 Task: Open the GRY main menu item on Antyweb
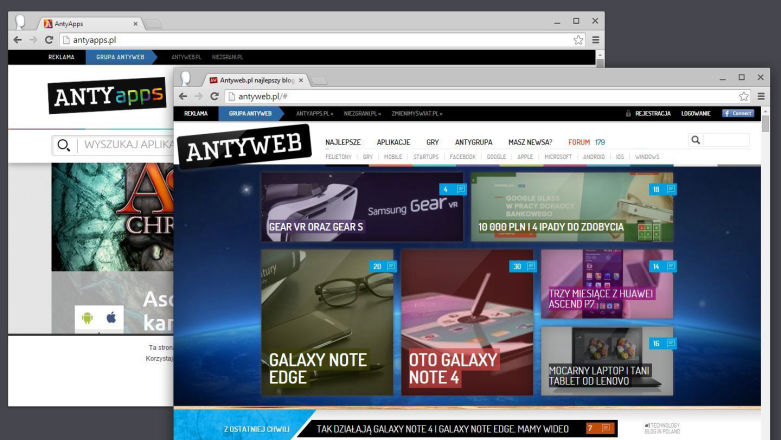[432, 142]
